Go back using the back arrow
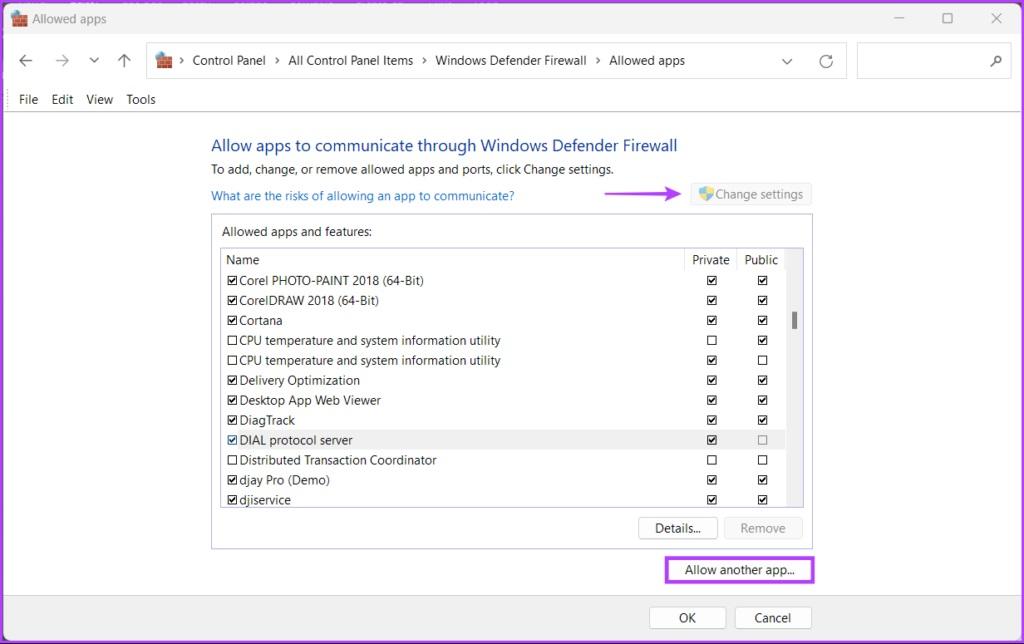This screenshot has width=1024, height=644. tap(26, 61)
